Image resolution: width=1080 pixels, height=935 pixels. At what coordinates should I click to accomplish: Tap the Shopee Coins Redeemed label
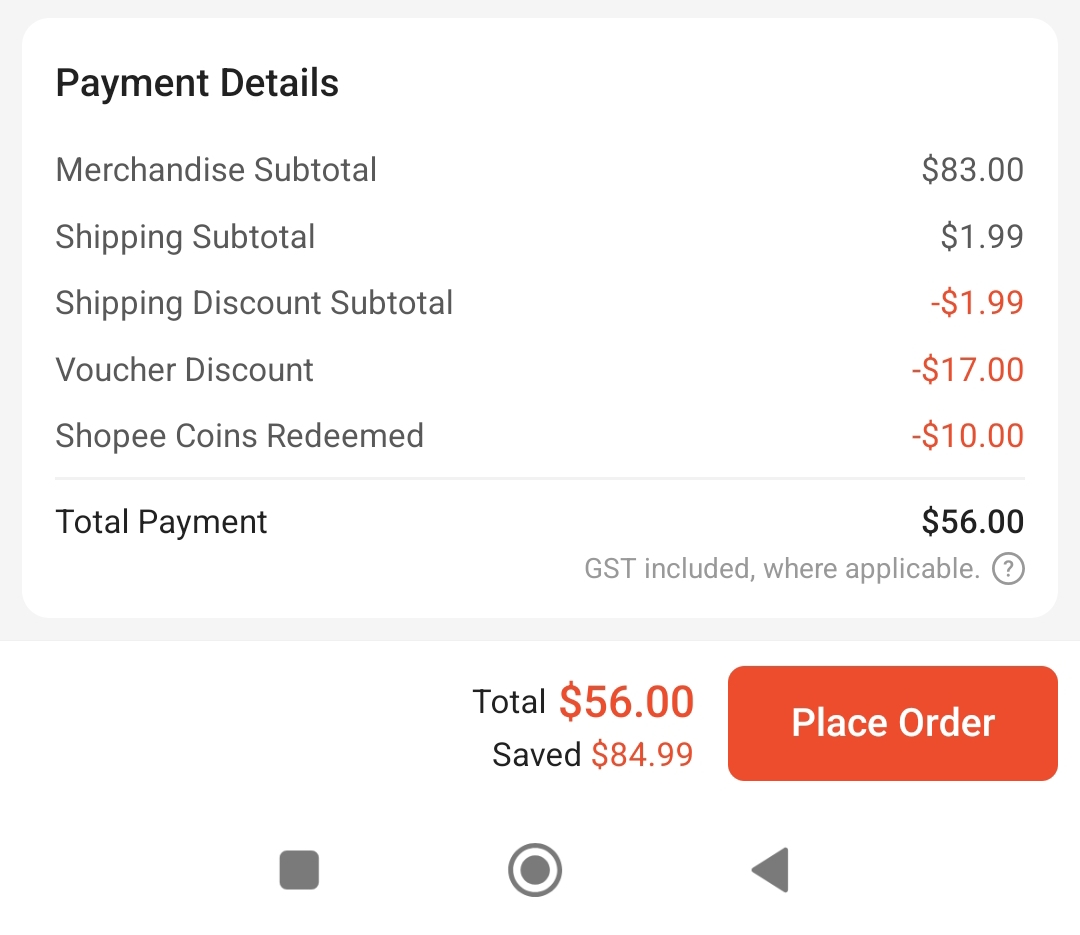[x=239, y=436]
